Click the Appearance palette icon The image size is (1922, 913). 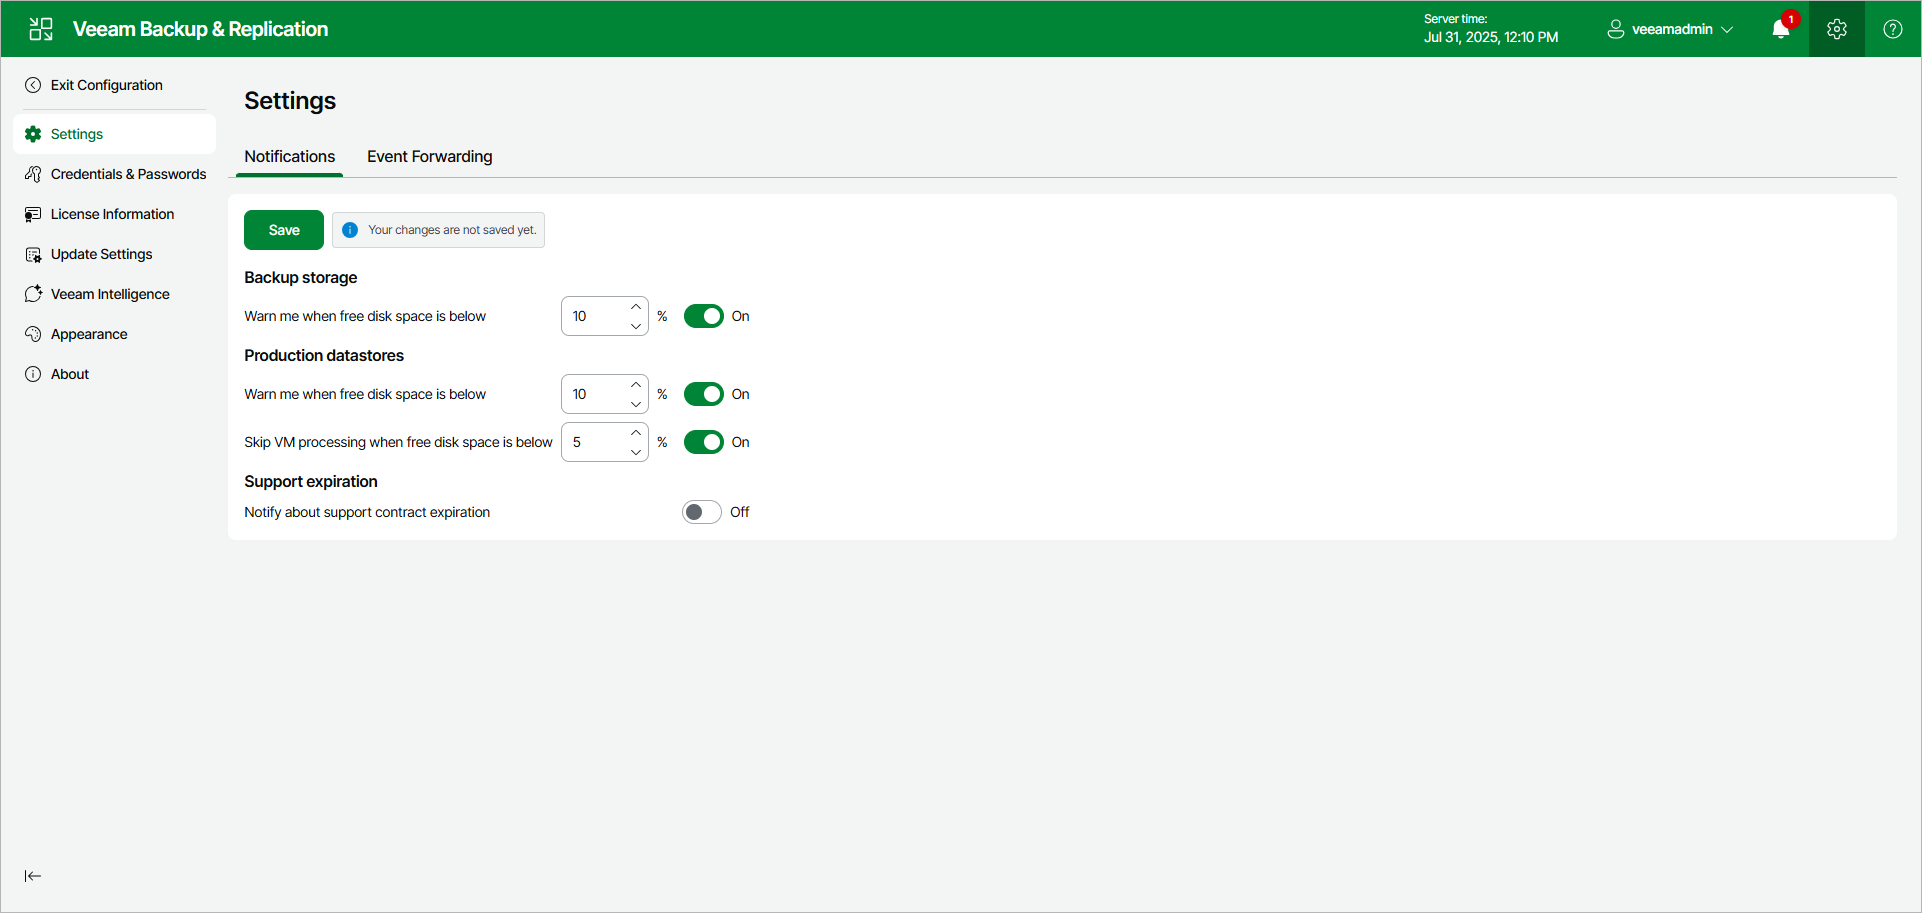click(33, 334)
